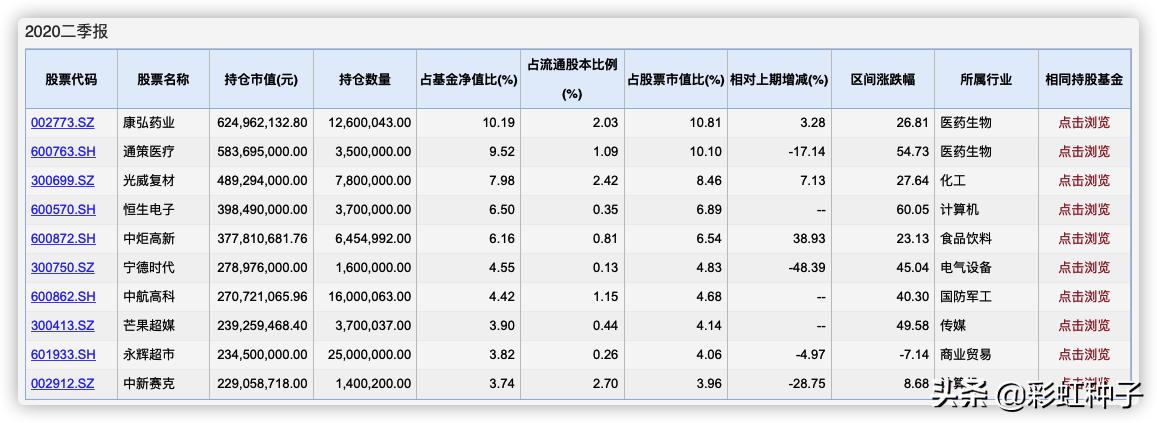Open stock code link 300750.SZ

point(63,267)
